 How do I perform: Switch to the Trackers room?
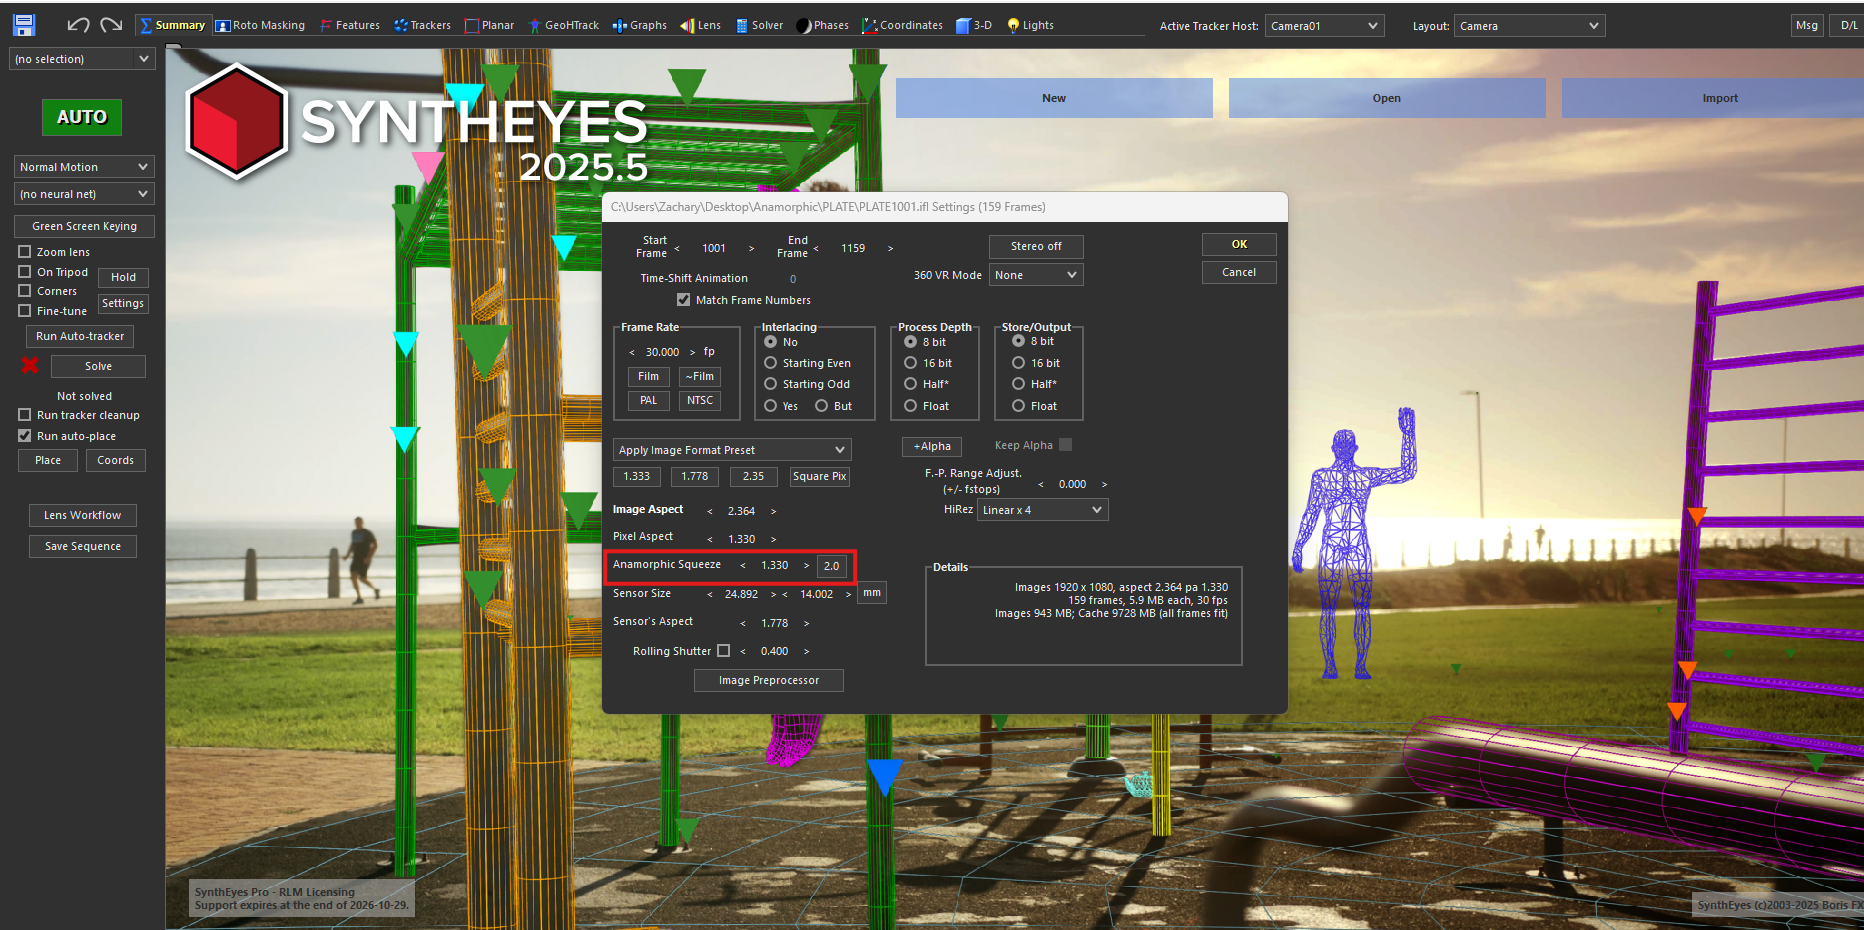(x=422, y=25)
